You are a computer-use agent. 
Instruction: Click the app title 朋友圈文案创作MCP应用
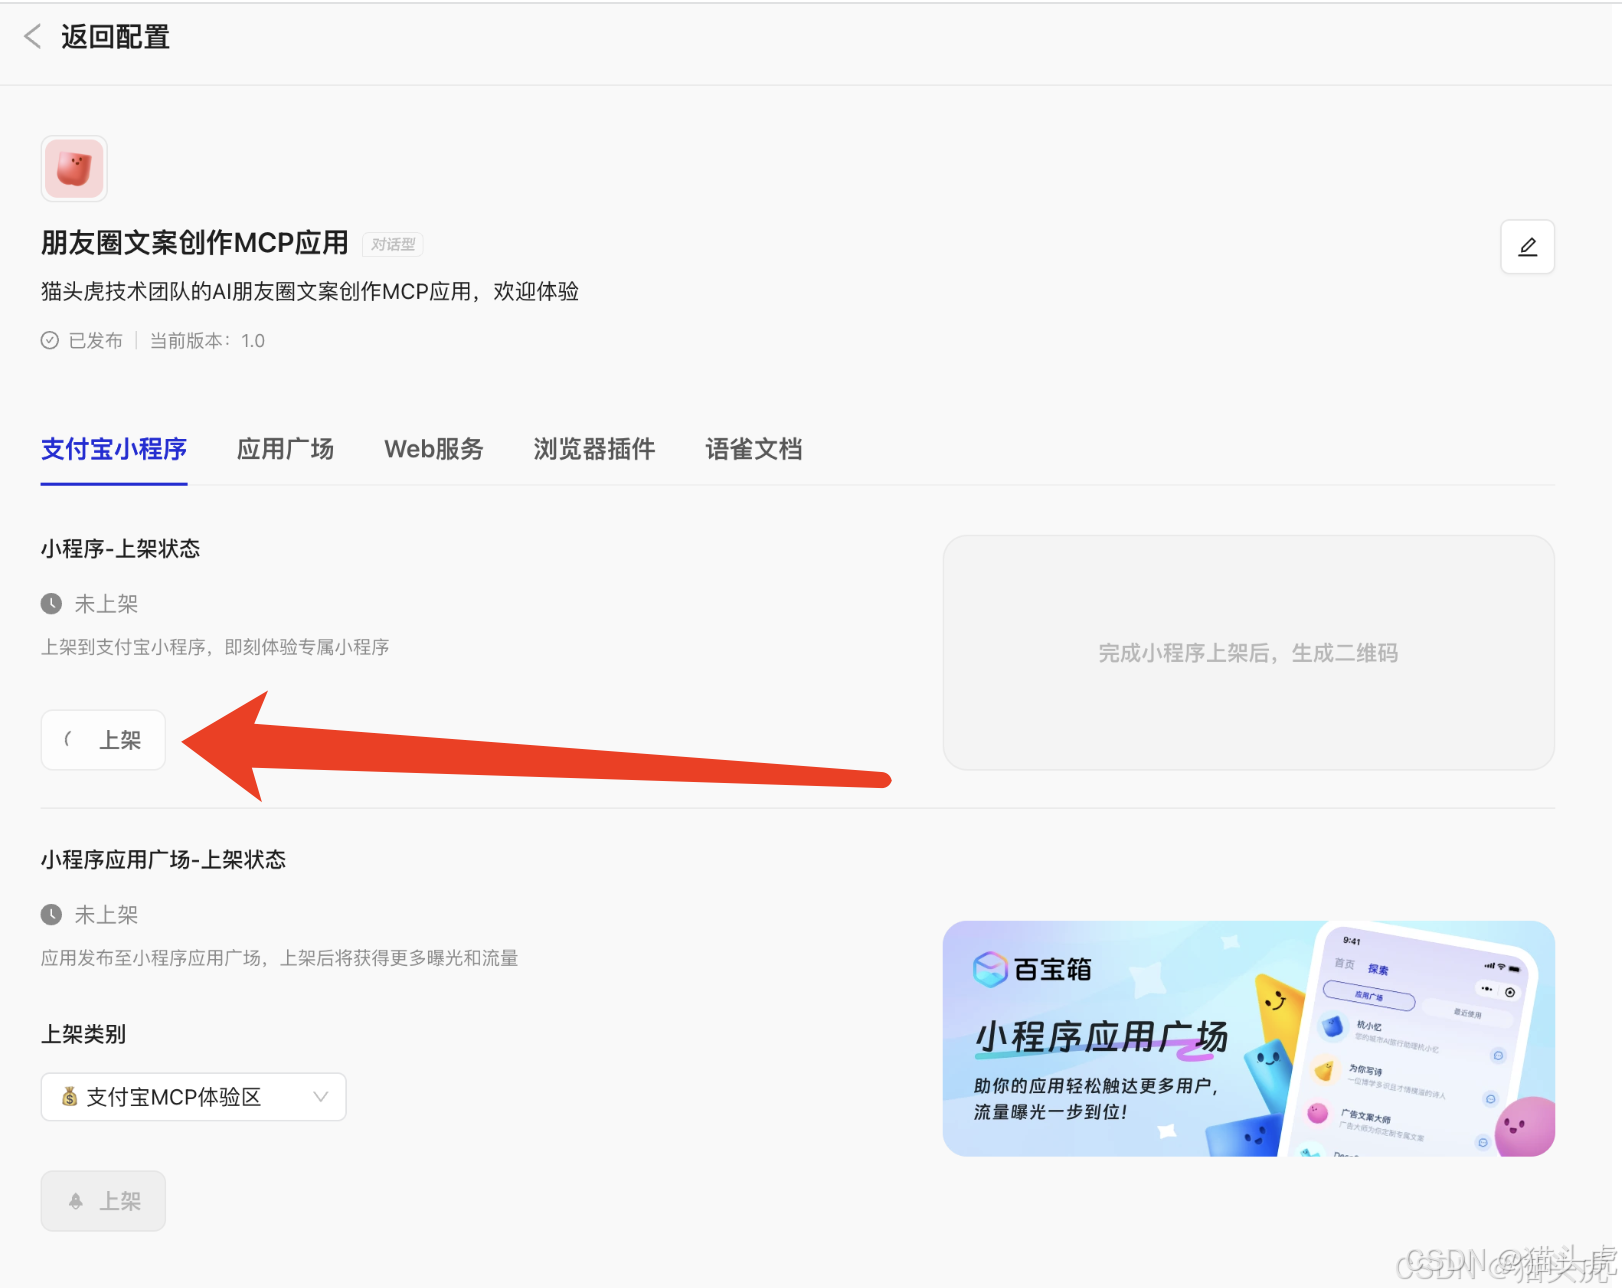click(x=195, y=243)
